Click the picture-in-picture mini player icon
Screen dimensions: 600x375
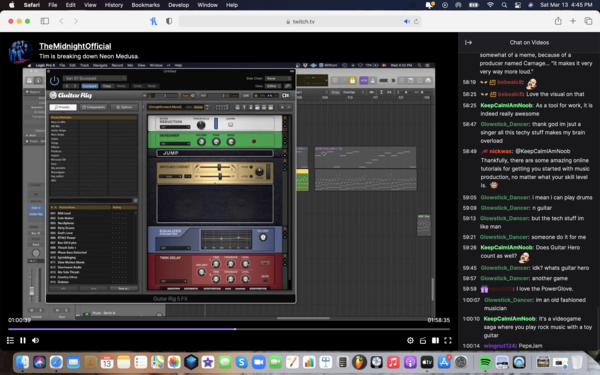tap(423, 340)
